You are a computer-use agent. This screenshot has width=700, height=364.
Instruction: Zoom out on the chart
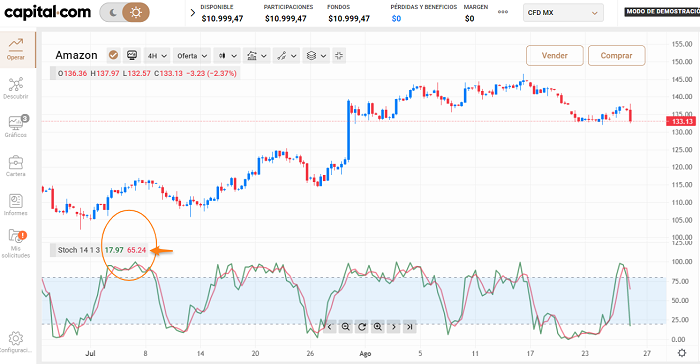tap(346, 327)
